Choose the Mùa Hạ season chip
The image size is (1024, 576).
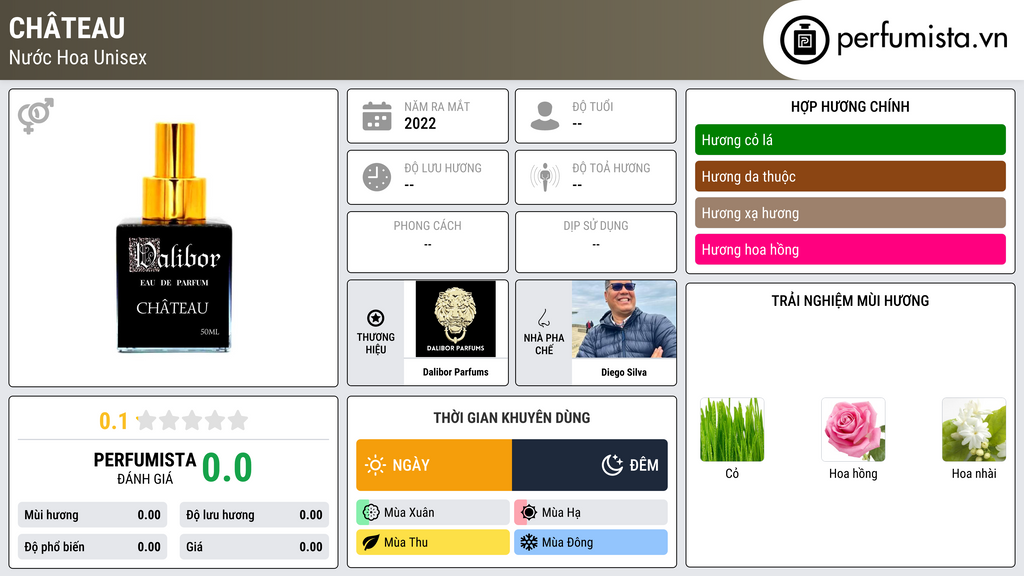pos(591,513)
